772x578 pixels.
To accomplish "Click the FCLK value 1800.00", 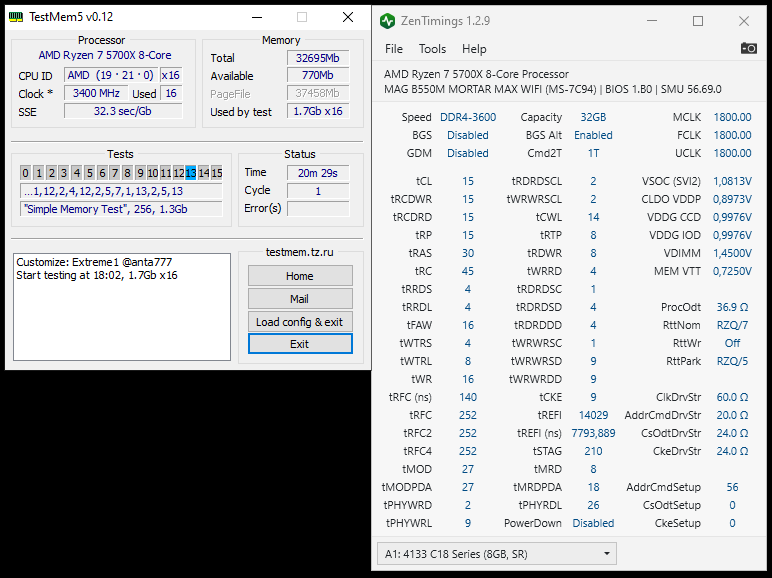I will (x=733, y=135).
